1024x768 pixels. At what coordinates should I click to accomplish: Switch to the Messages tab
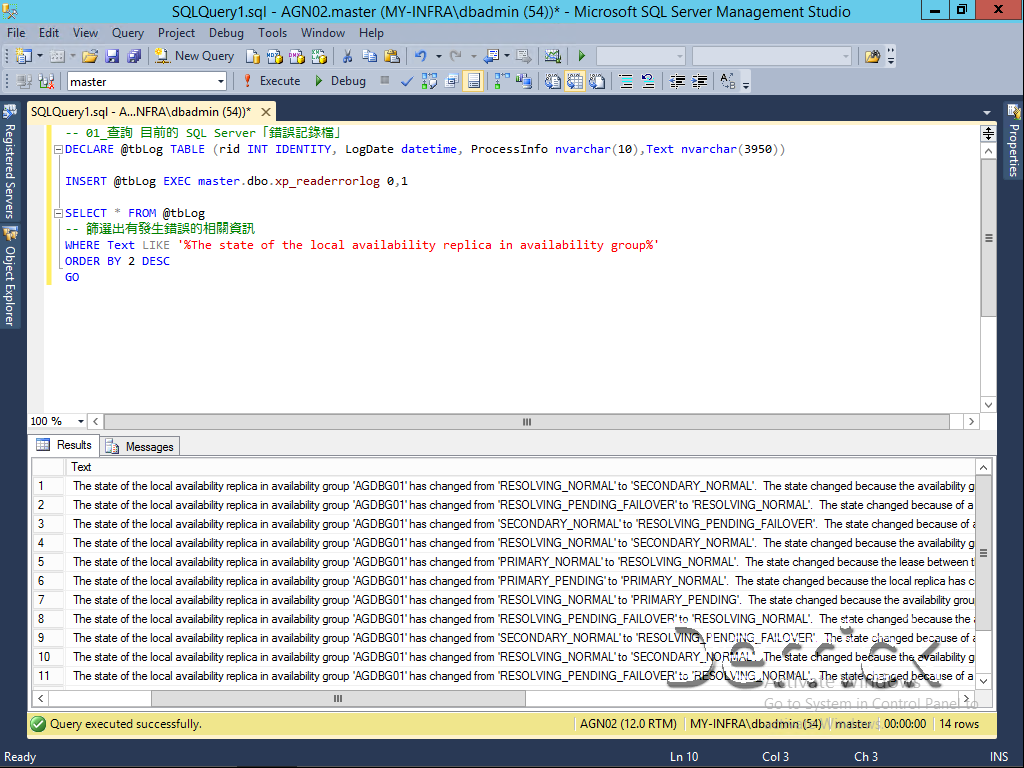point(139,446)
